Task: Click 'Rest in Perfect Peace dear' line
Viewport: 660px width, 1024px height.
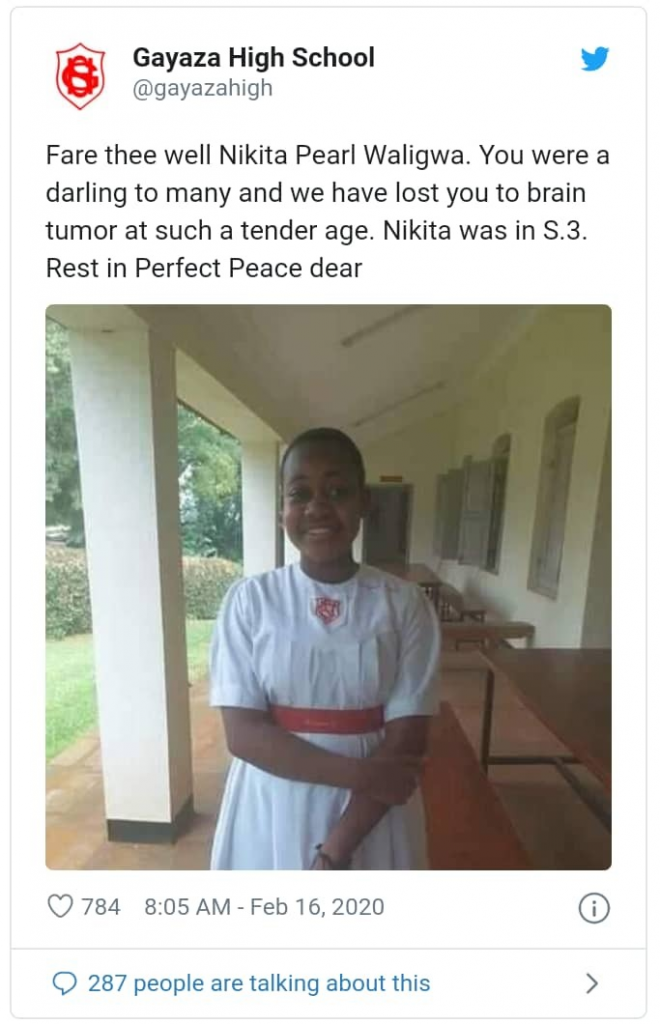Action: (x=204, y=268)
